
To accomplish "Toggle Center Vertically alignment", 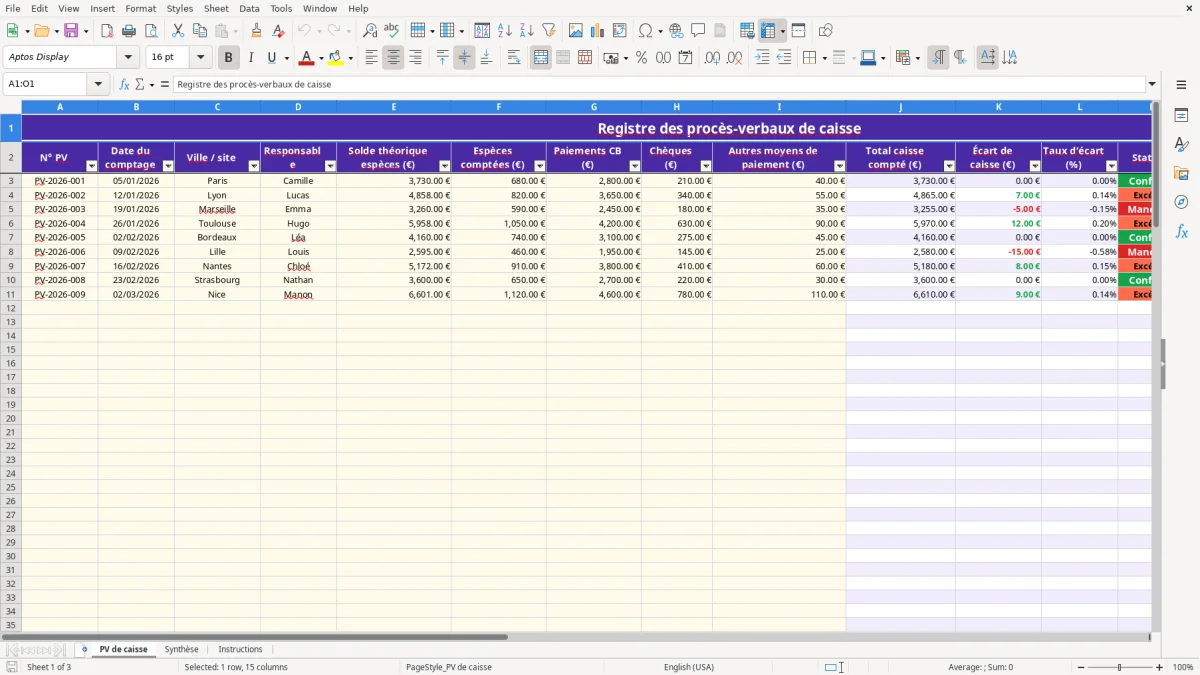I will coord(464,58).
